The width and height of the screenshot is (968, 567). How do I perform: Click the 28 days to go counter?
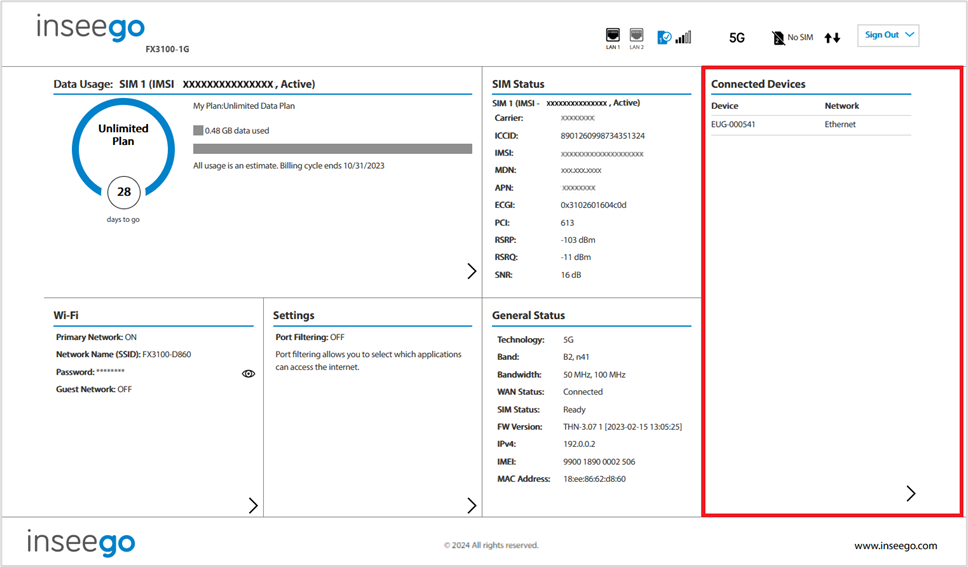pyautogui.click(x=123, y=192)
